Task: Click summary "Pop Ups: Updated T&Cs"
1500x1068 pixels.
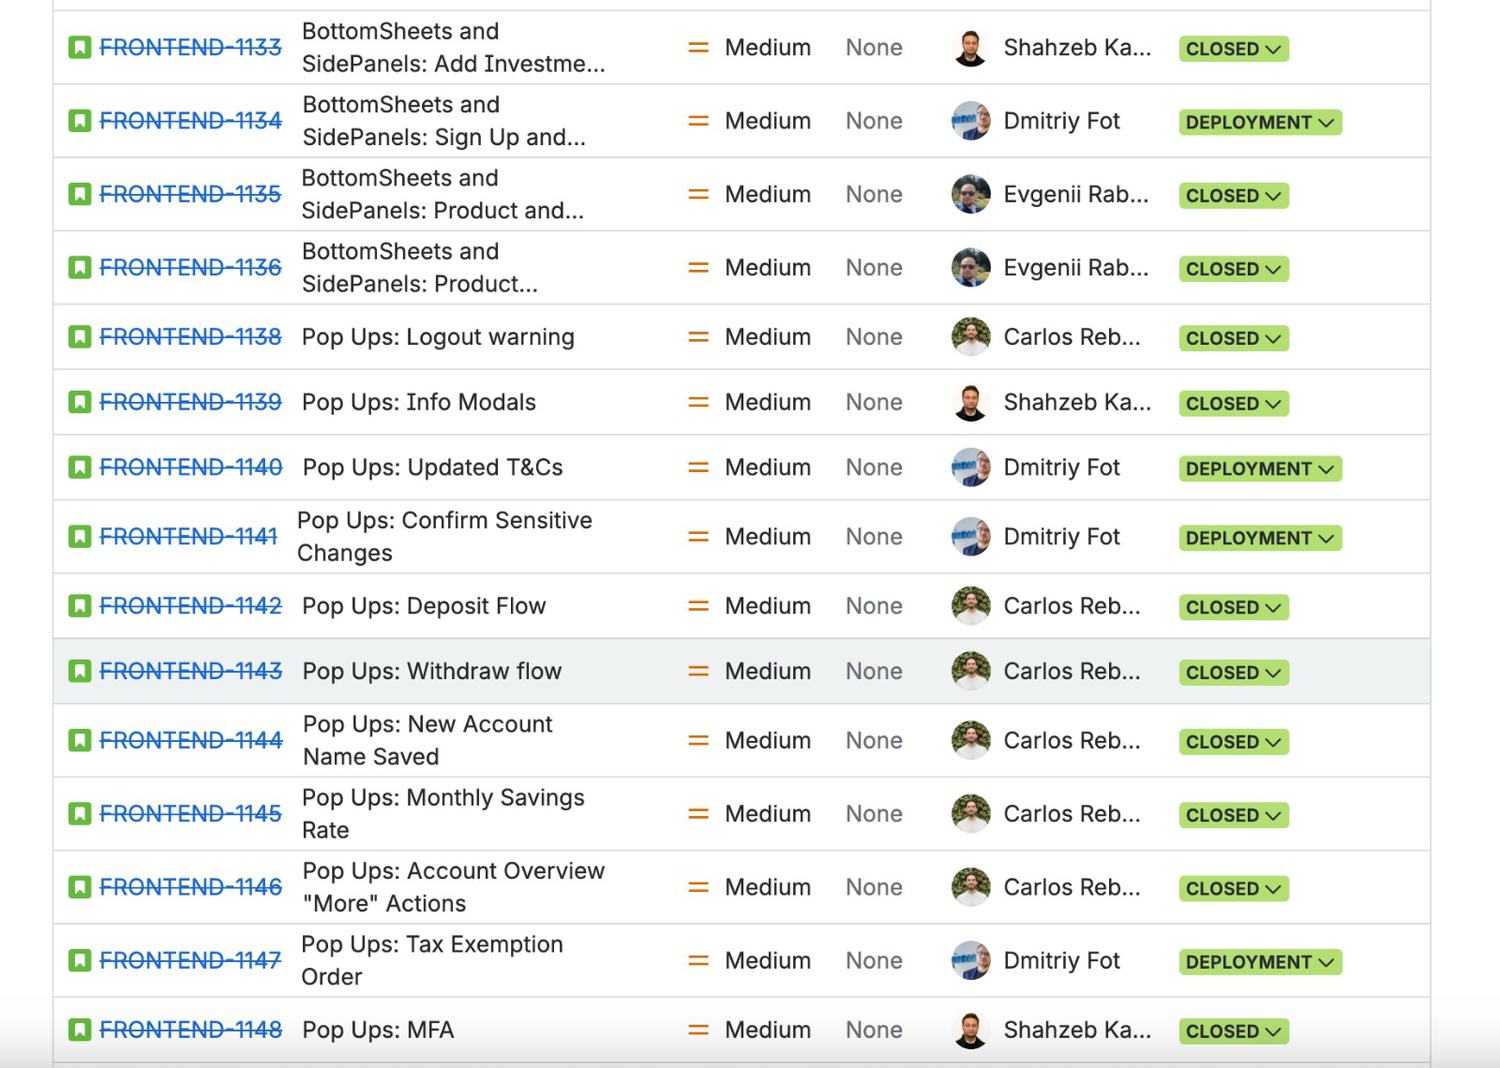Action: pyautogui.click(x=432, y=467)
